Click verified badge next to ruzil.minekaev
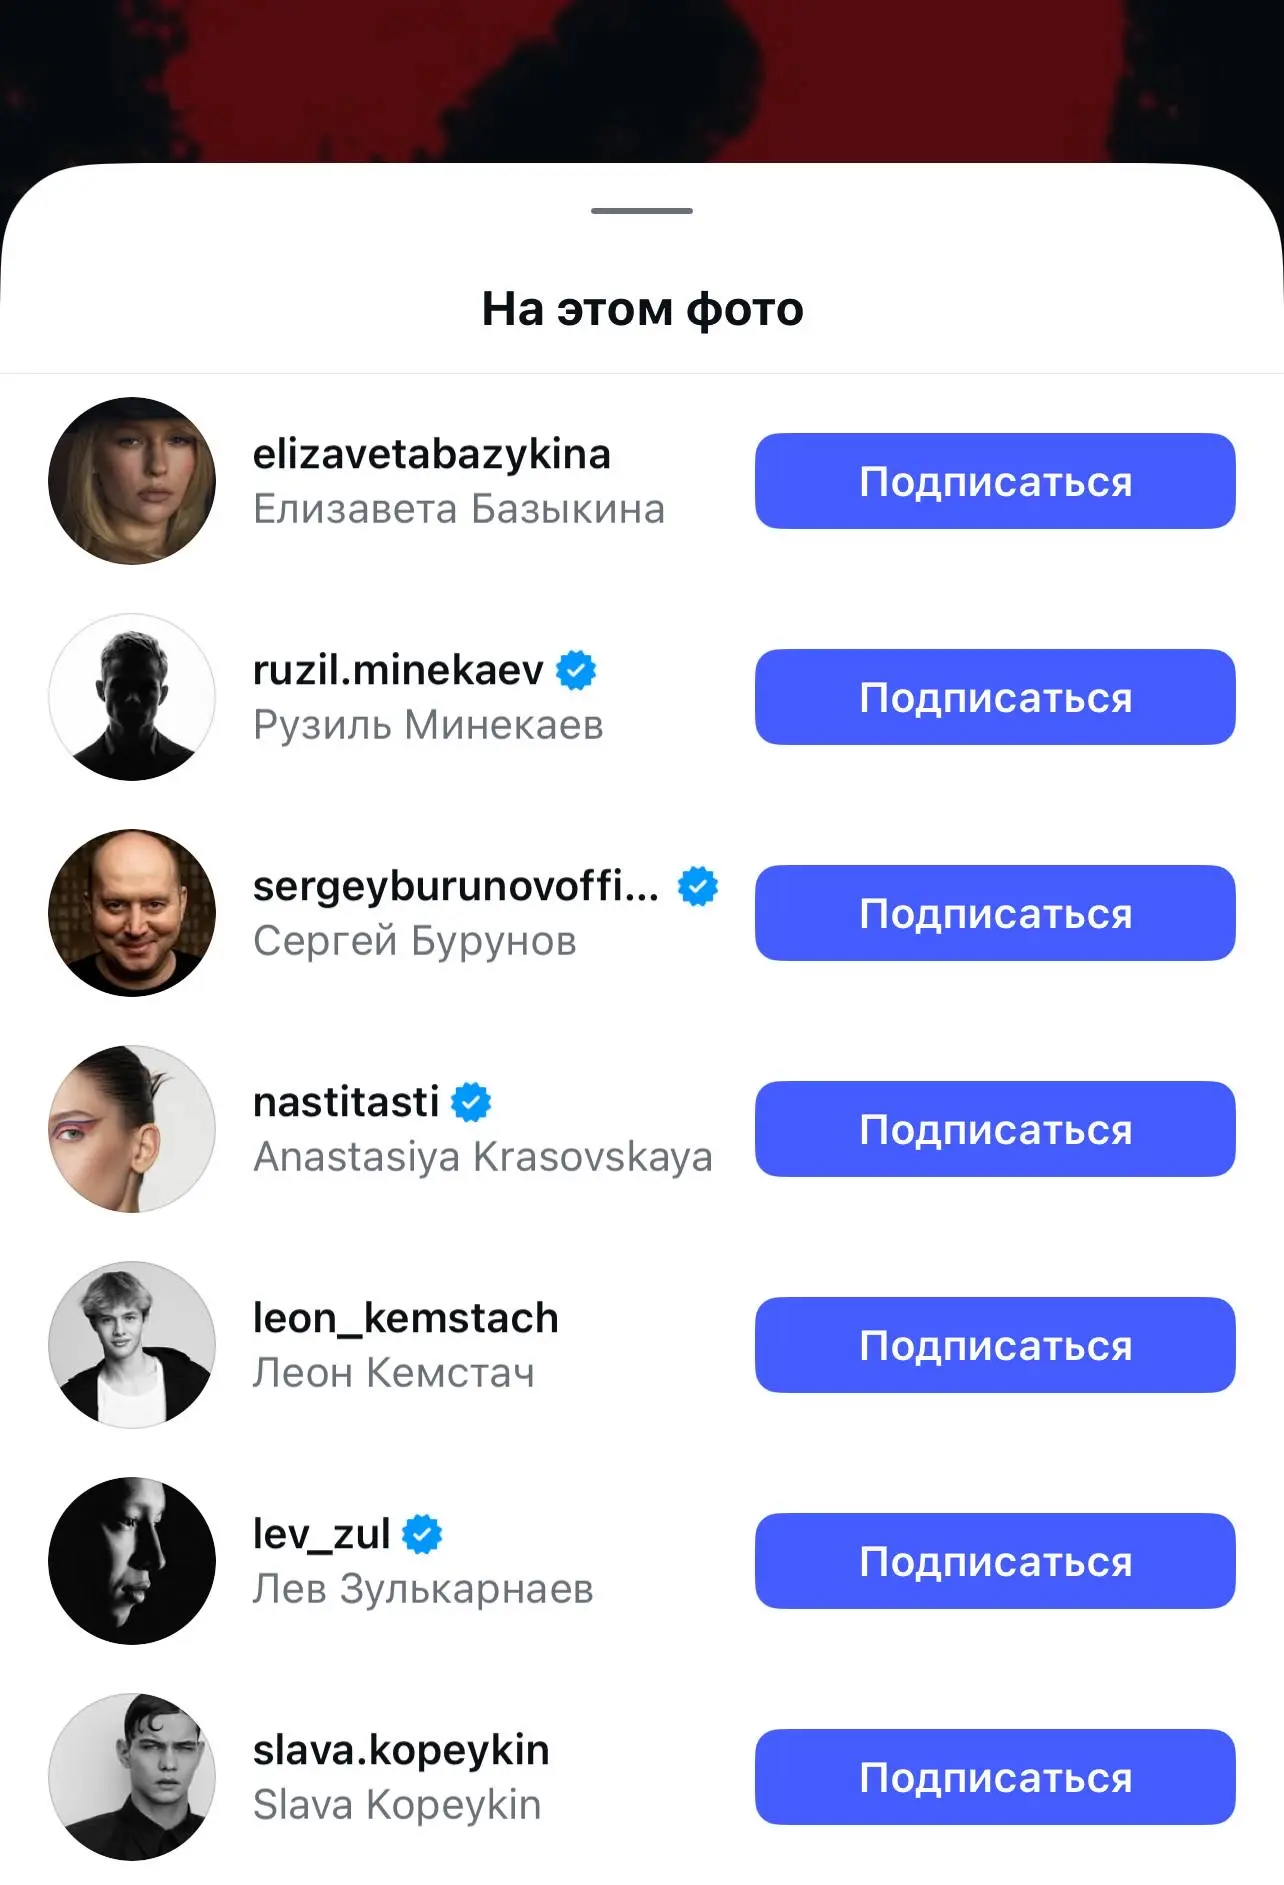Image resolution: width=1284 pixels, height=1885 pixels. (x=576, y=670)
